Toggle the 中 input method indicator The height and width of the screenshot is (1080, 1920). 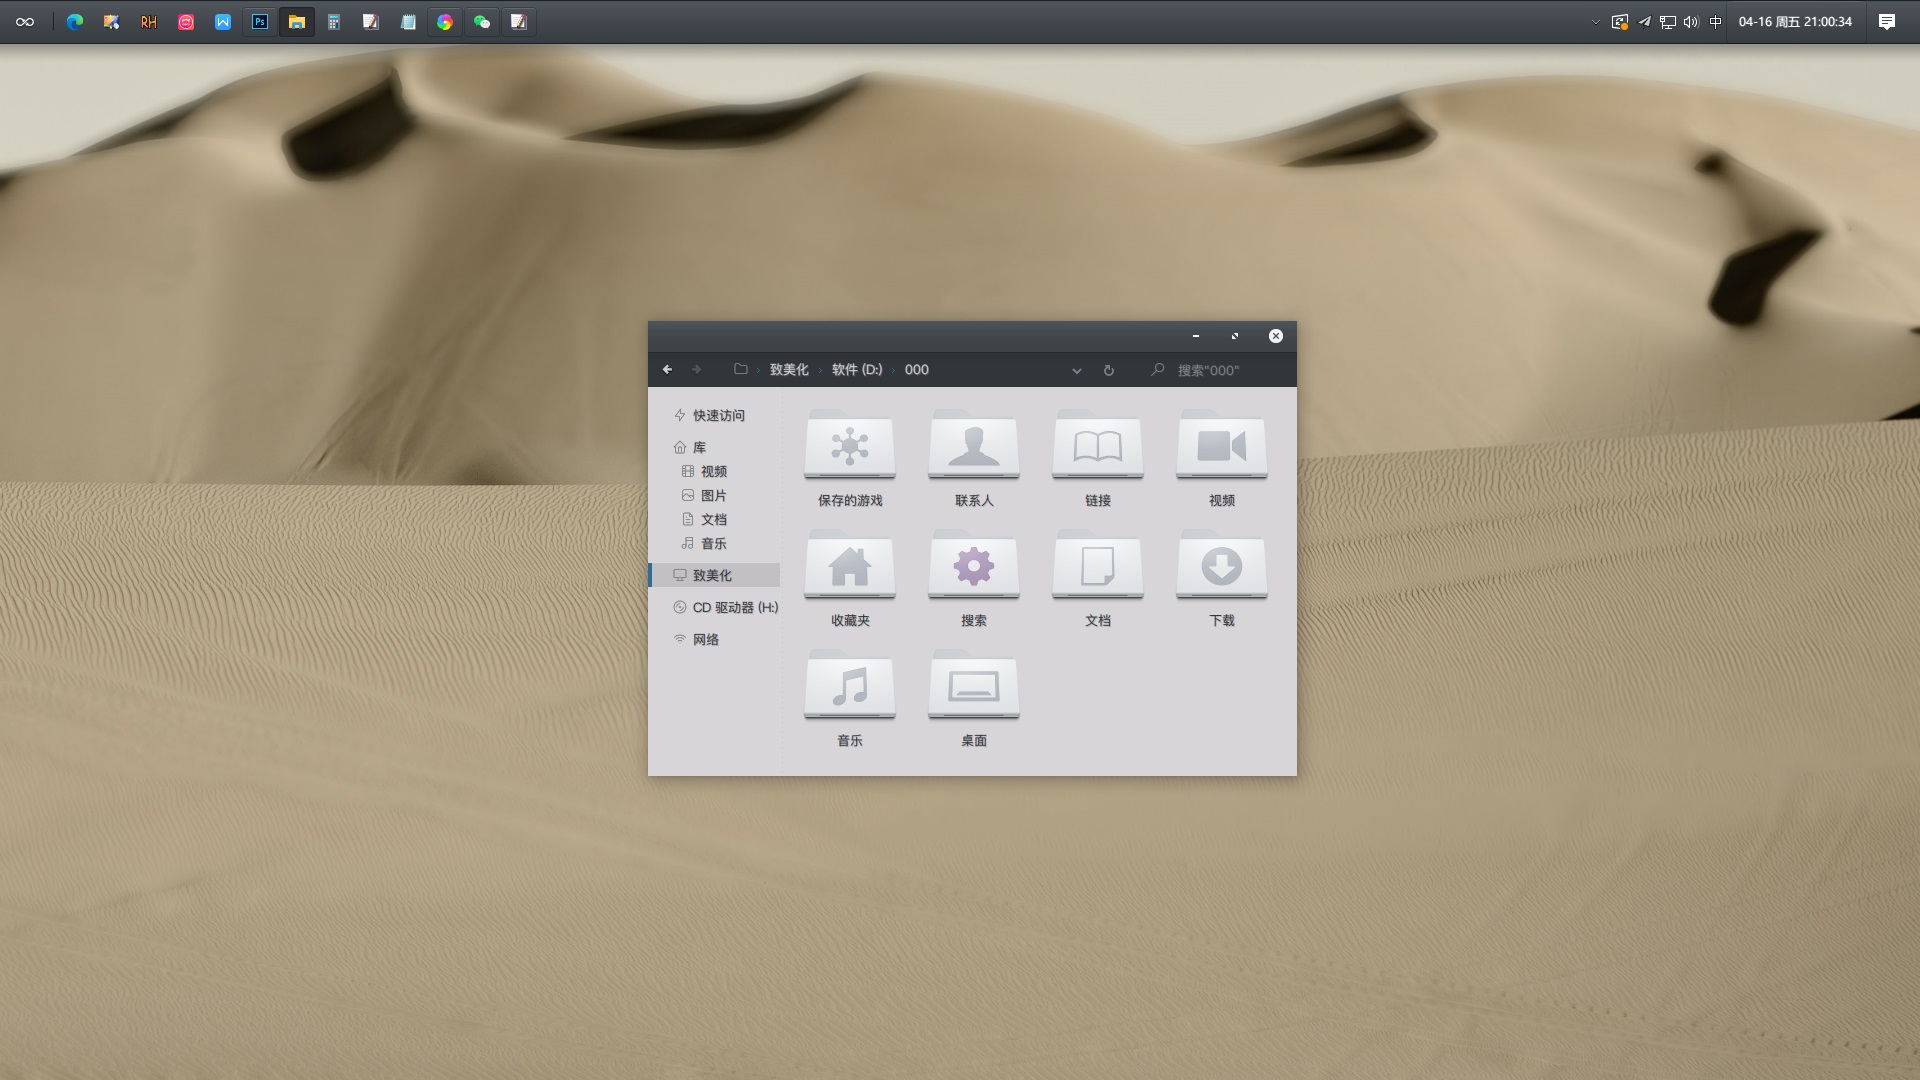click(1715, 22)
